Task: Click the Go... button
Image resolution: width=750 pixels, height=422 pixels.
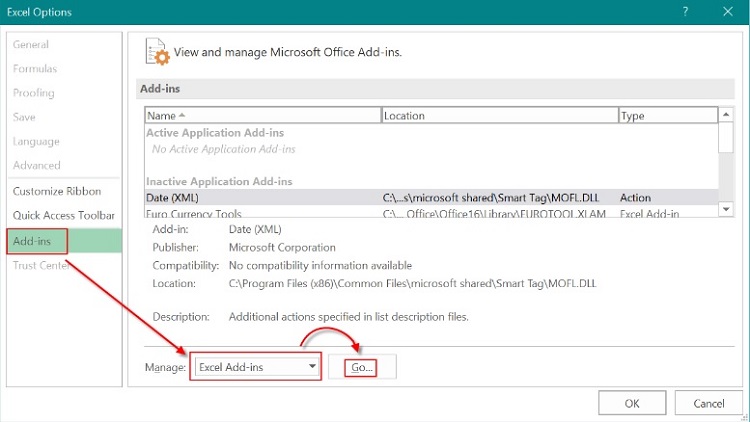Action: coord(362,367)
